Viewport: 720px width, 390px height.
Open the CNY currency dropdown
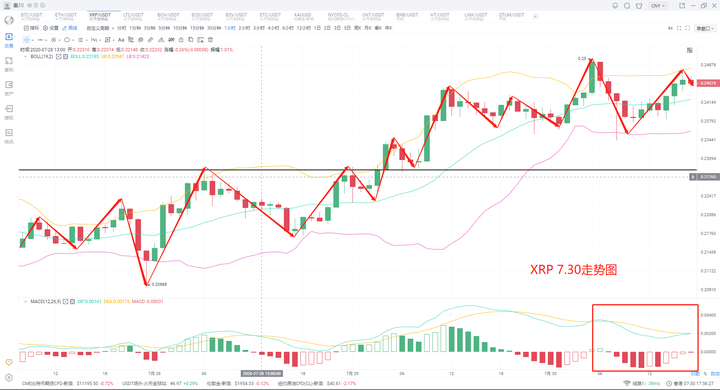point(658,6)
